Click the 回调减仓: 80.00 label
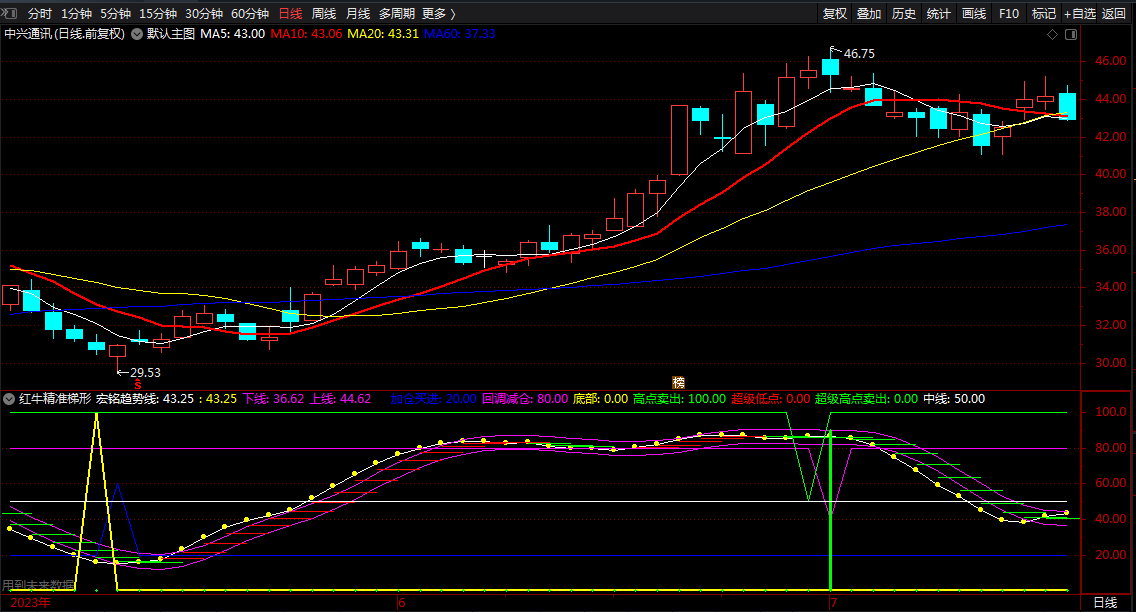This screenshot has height=612, width=1136. point(525,399)
